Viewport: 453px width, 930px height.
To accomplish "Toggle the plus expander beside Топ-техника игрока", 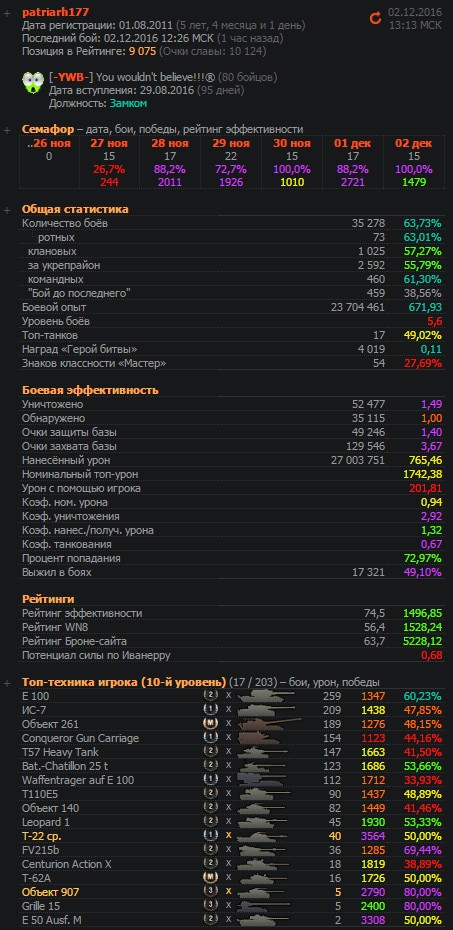I will [7, 683].
